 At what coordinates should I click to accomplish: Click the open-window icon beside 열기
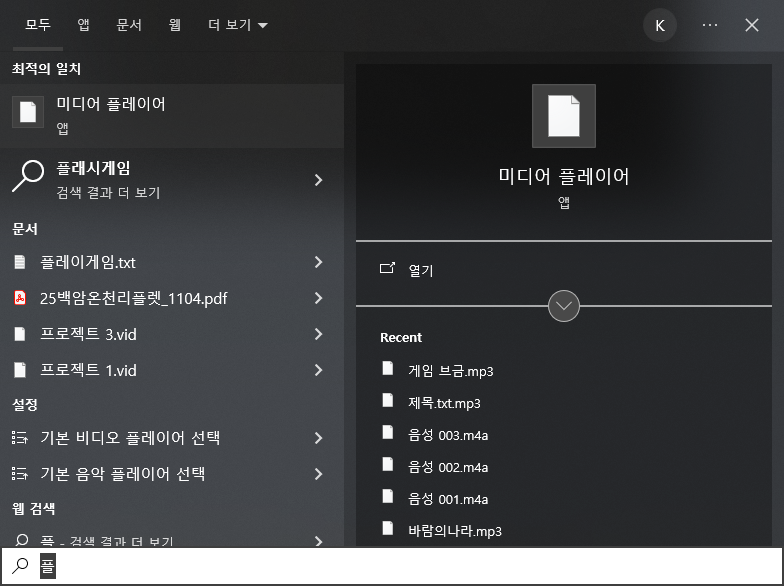click(x=387, y=268)
